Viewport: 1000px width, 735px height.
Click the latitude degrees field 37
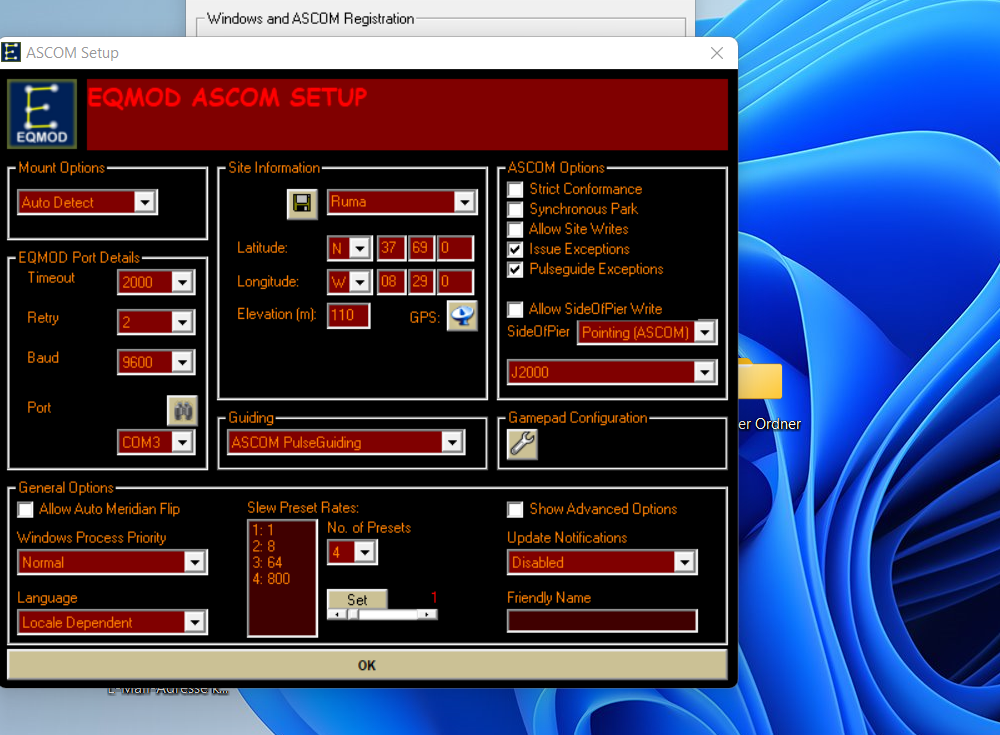click(391, 248)
